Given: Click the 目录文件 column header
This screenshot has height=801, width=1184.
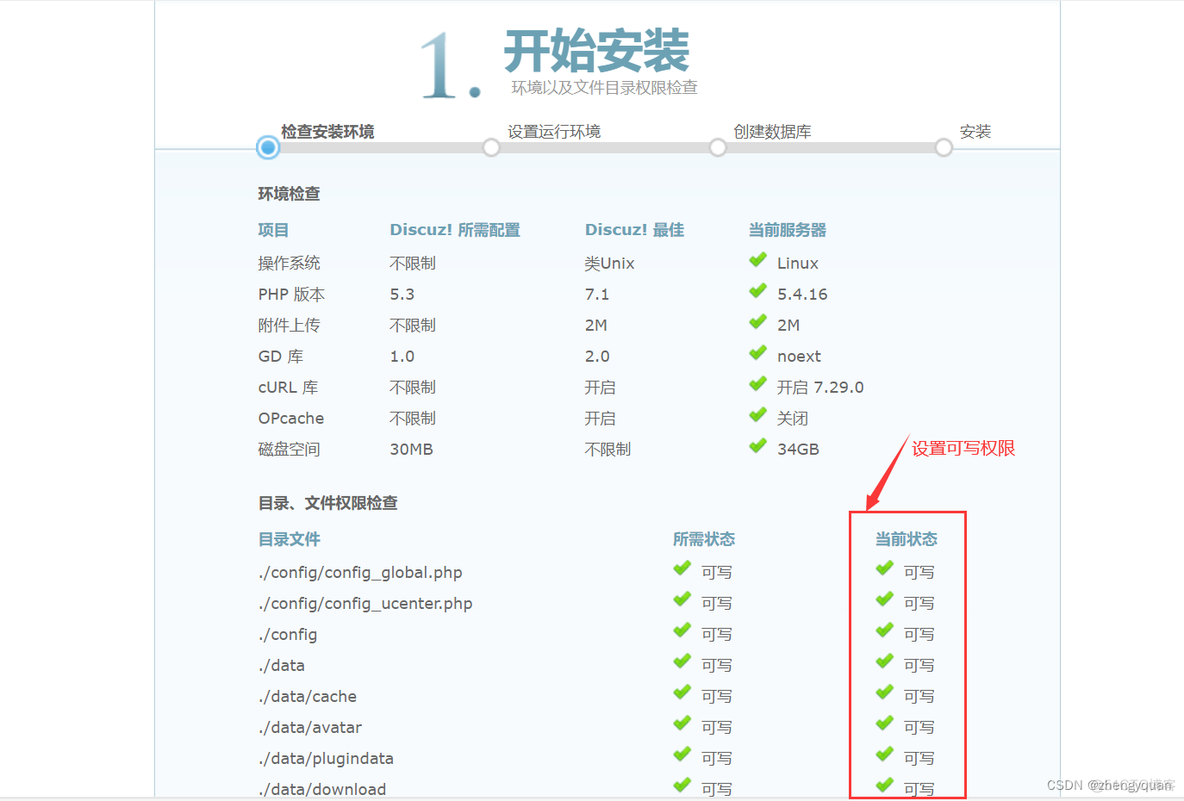Looking at the screenshot, I should [x=289, y=539].
